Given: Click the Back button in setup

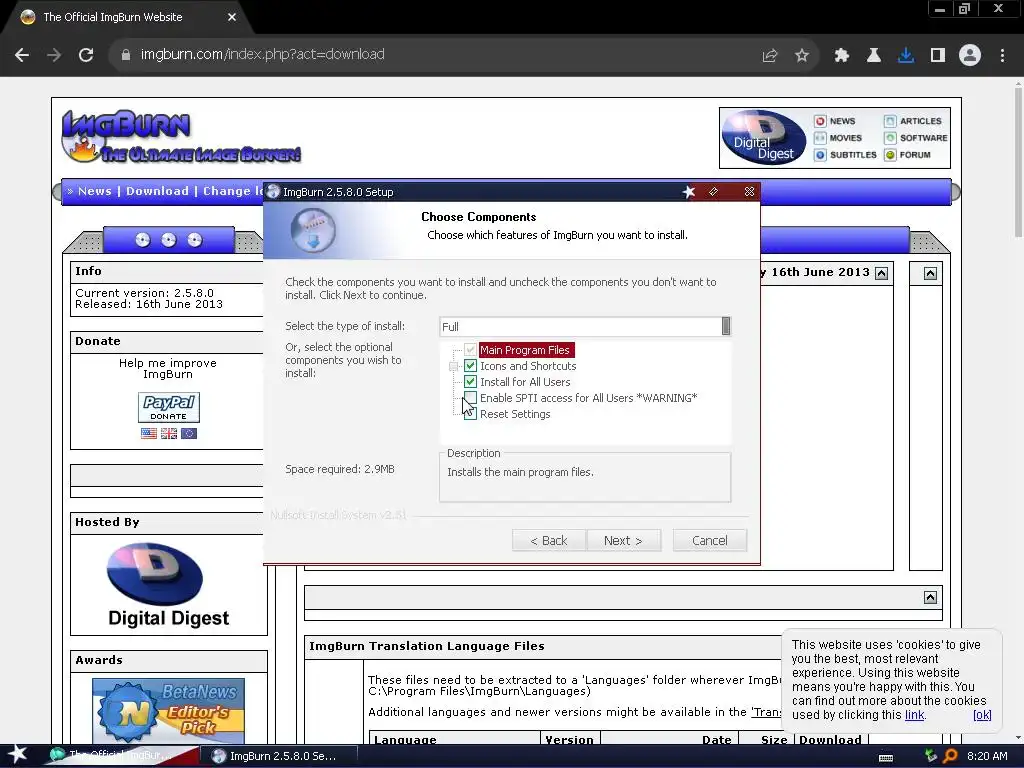Looking at the screenshot, I should (x=549, y=541).
